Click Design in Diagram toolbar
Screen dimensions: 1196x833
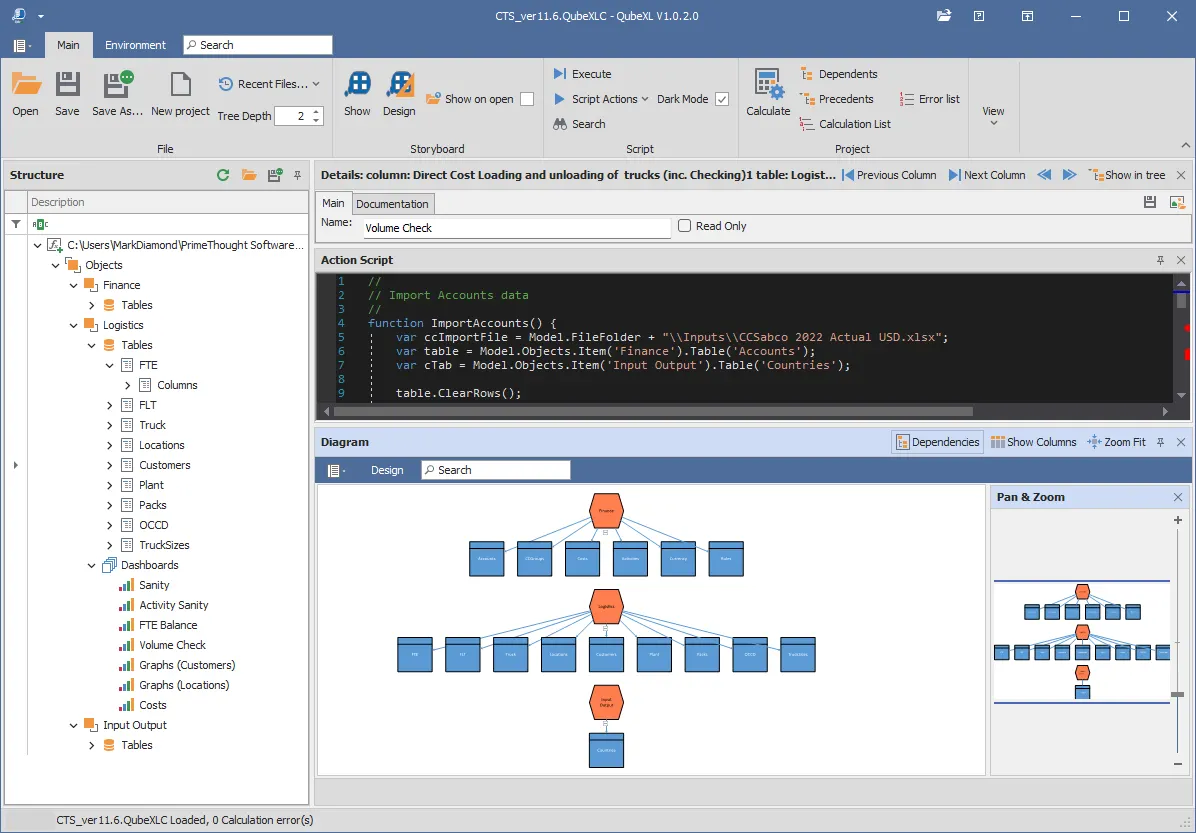387,470
